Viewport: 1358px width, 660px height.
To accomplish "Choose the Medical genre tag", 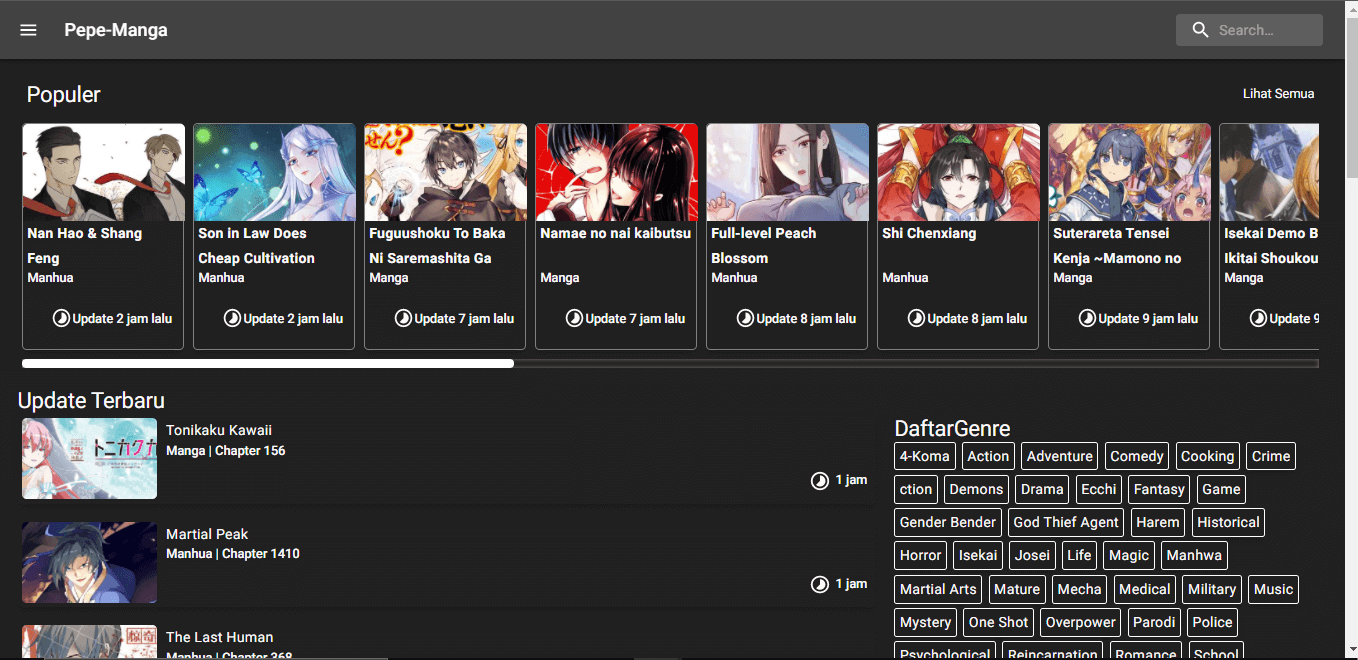I will tap(1144, 589).
